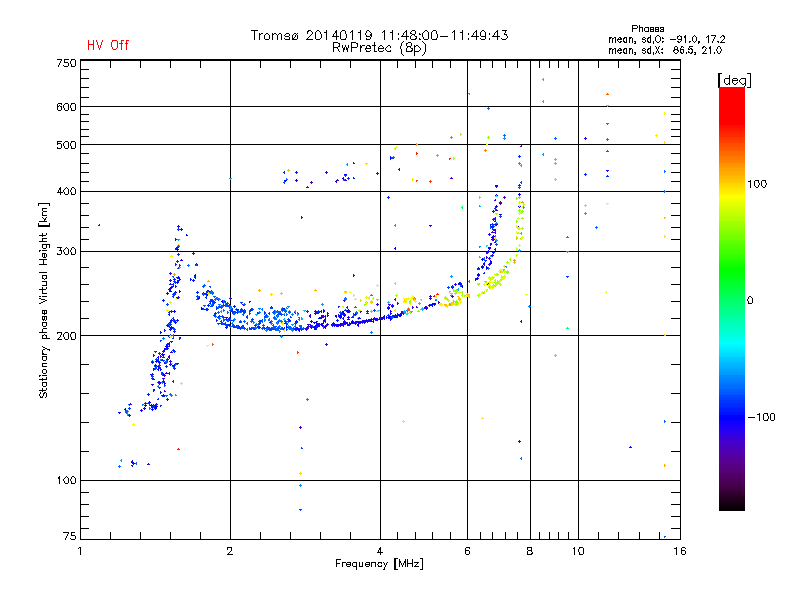Click the x-axis tick label '2'
This screenshot has height=600, width=800.
tap(230, 551)
